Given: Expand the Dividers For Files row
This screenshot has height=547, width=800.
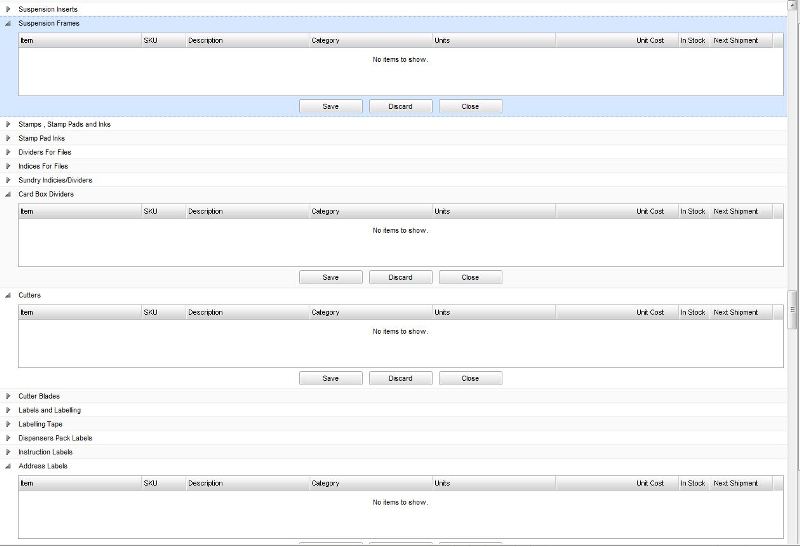Looking at the screenshot, I should pos(8,152).
